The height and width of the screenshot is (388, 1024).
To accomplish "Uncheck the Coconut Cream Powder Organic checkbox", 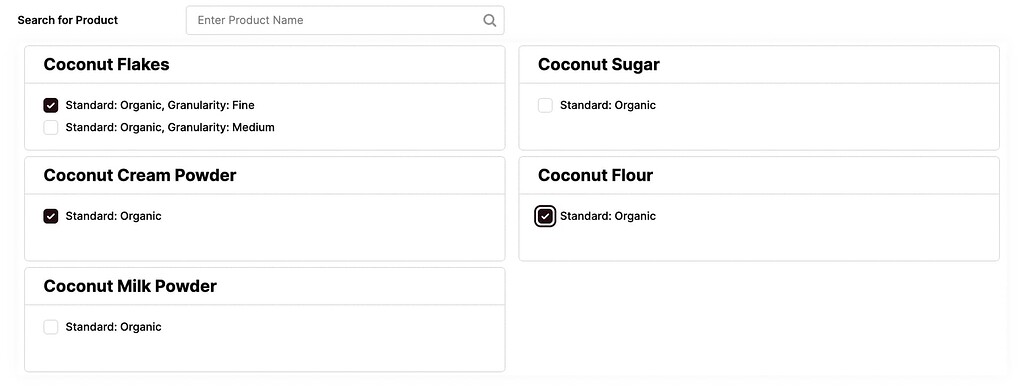I will coord(51,216).
